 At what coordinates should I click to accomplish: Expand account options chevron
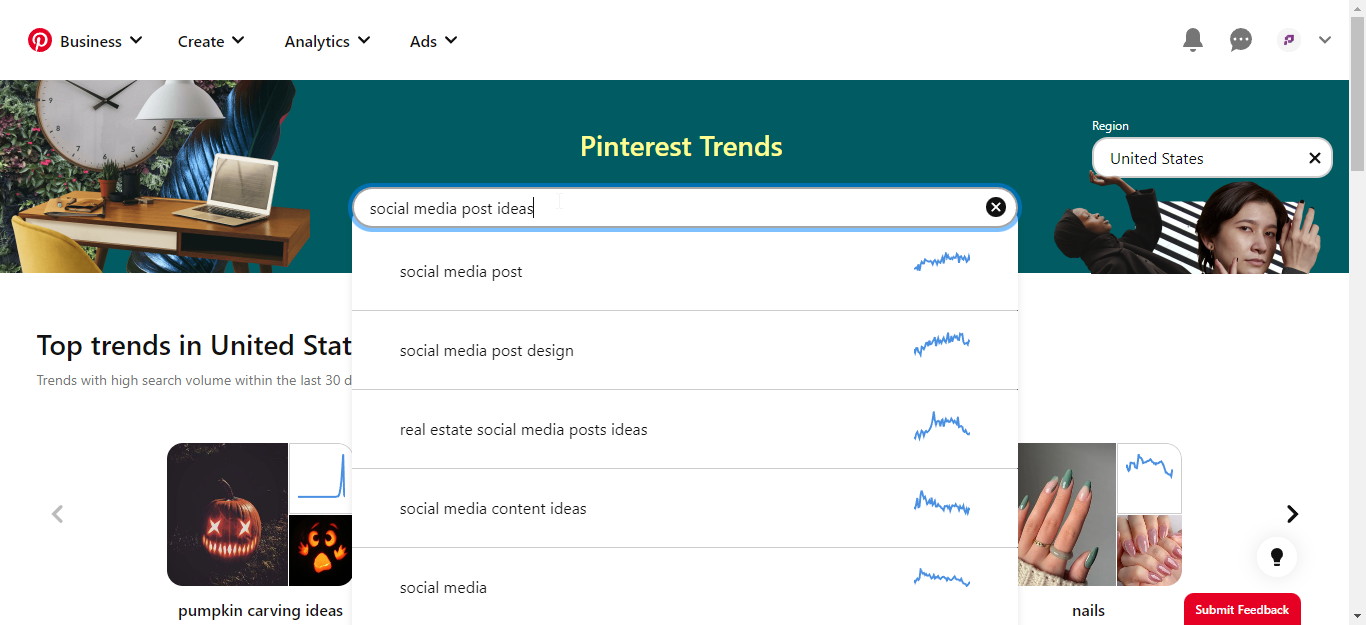pyautogui.click(x=1325, y=41)
